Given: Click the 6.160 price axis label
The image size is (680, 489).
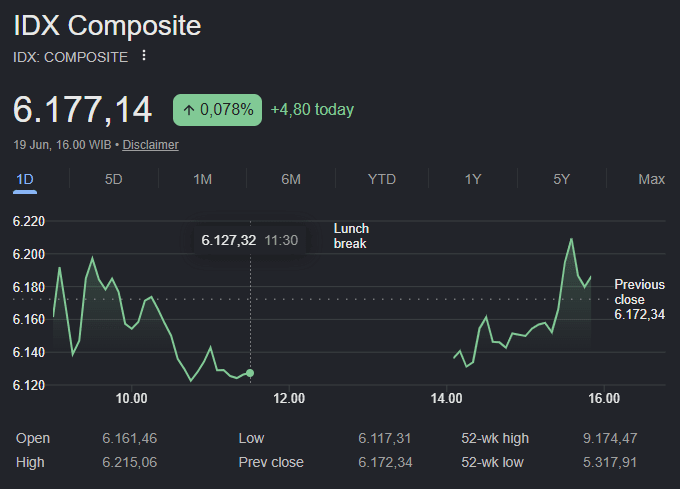Looking at the screenshot, I should coord(29,319).
